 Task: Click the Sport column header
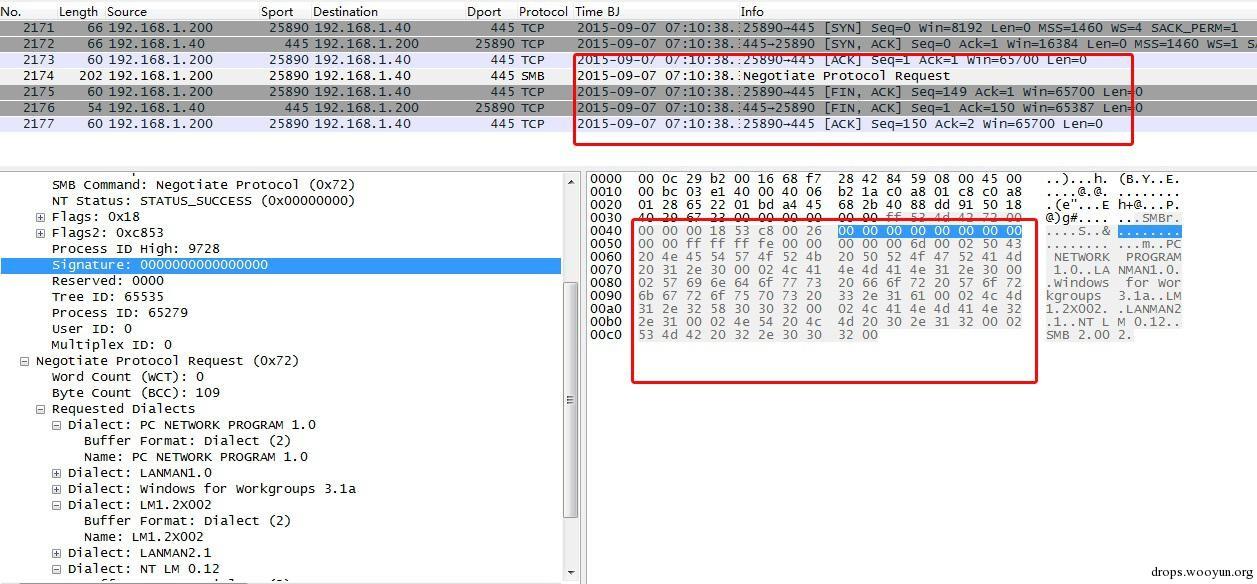pyautogui.click(x=277, y=11)
